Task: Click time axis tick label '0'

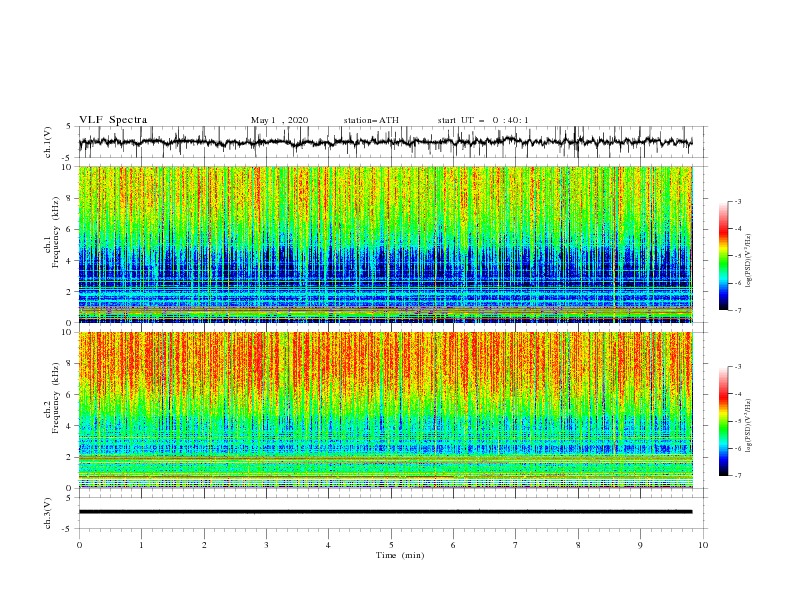Action: [79, 545]
